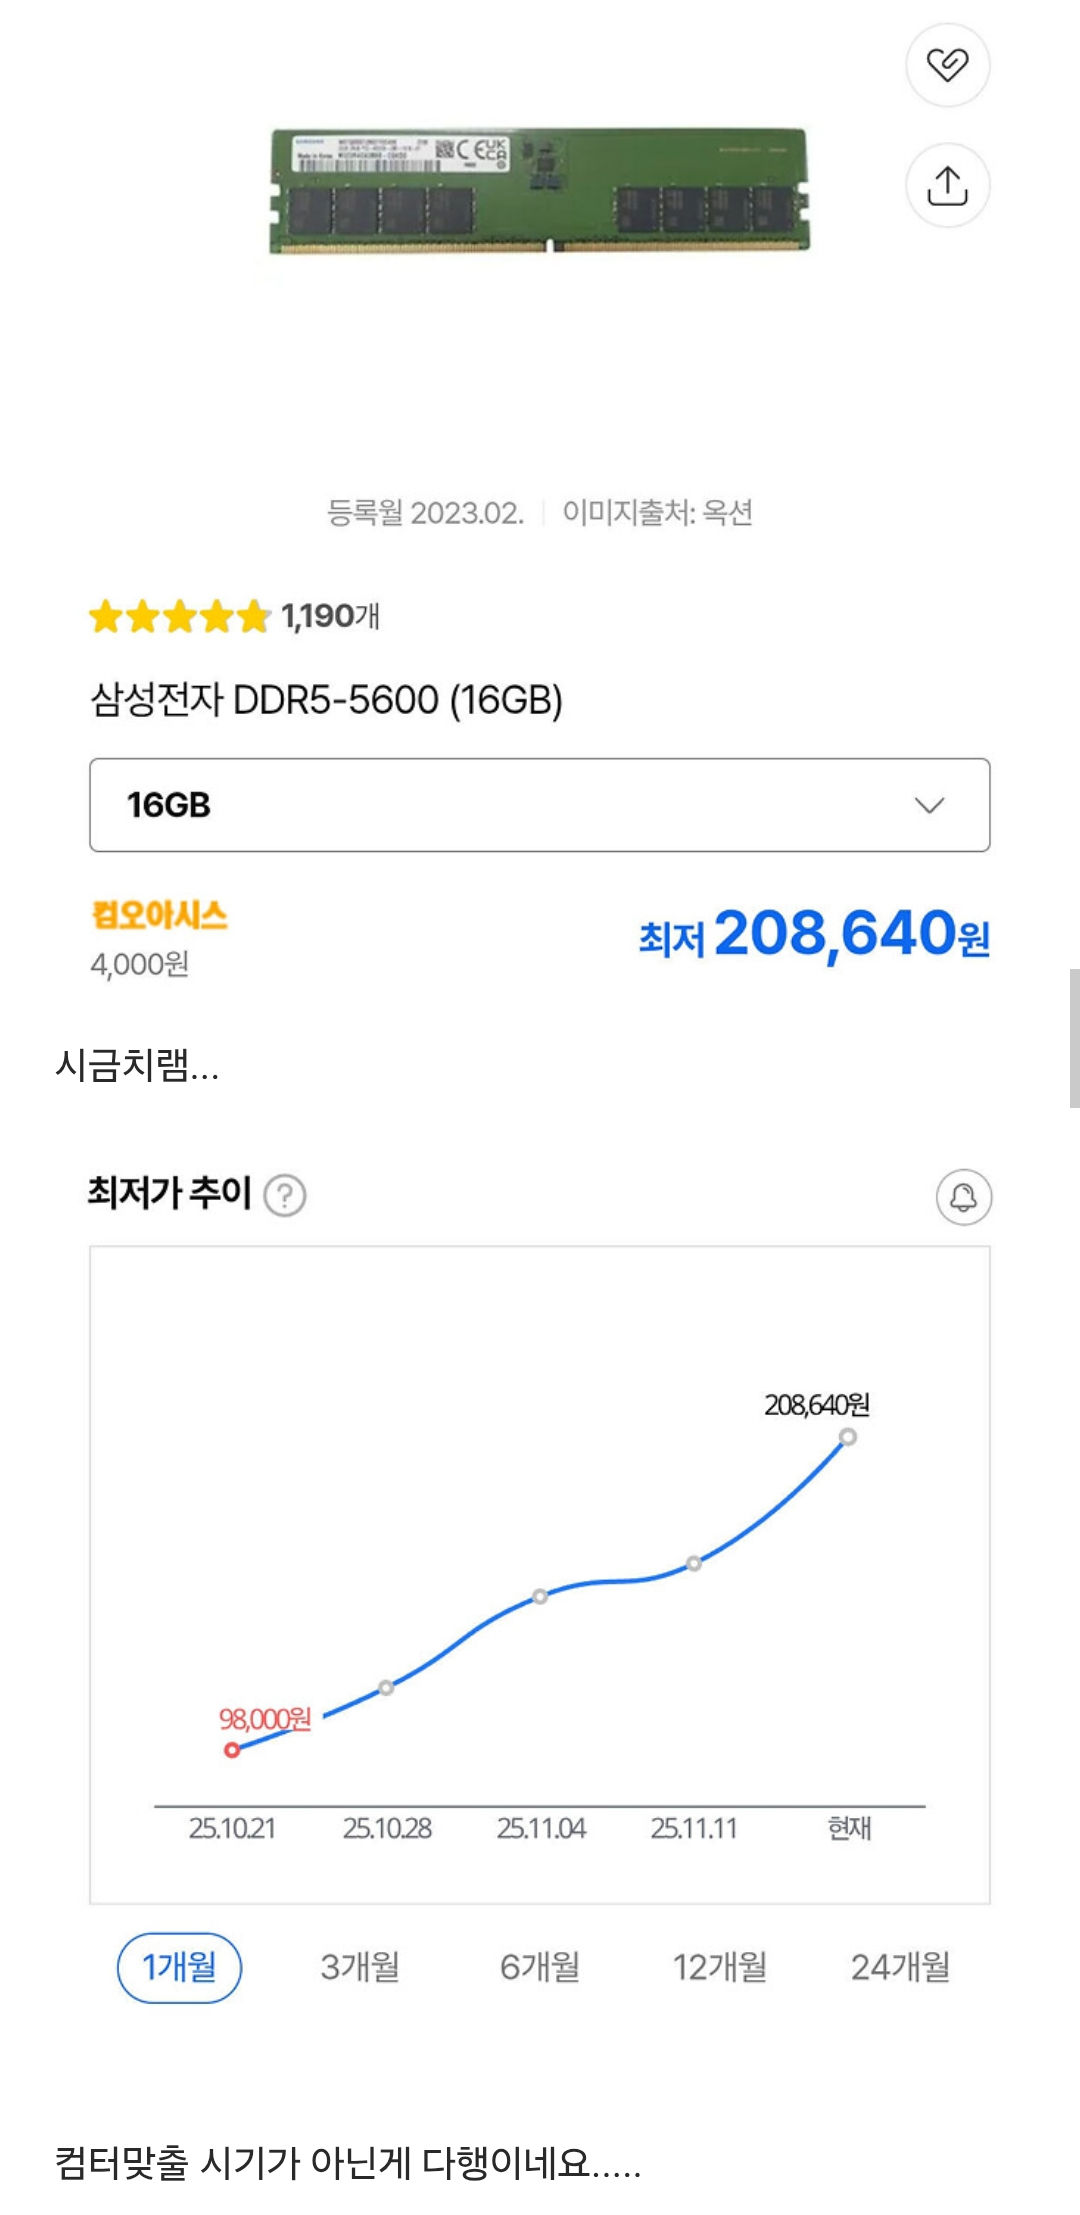The height and width of the screenshot is (2215, 1080).
Task: Open the 16GB capacity dropdown
Action: (x=539, y=805)
